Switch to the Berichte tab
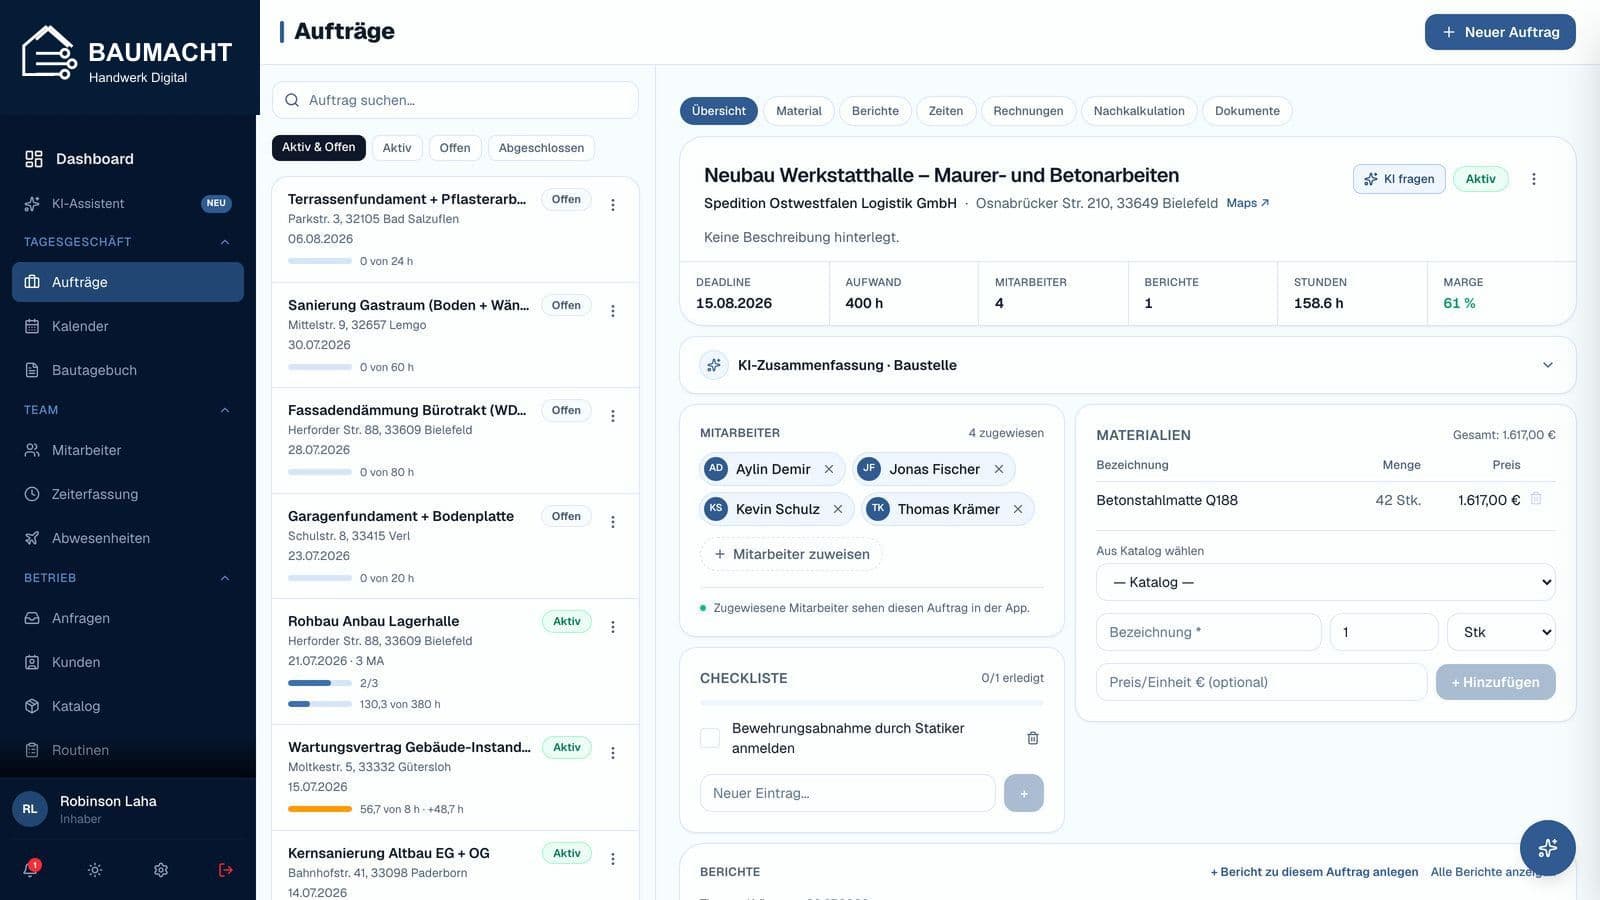Viewport: 1600px width, 900px height. pyautogui.click(x=875, y=111)
